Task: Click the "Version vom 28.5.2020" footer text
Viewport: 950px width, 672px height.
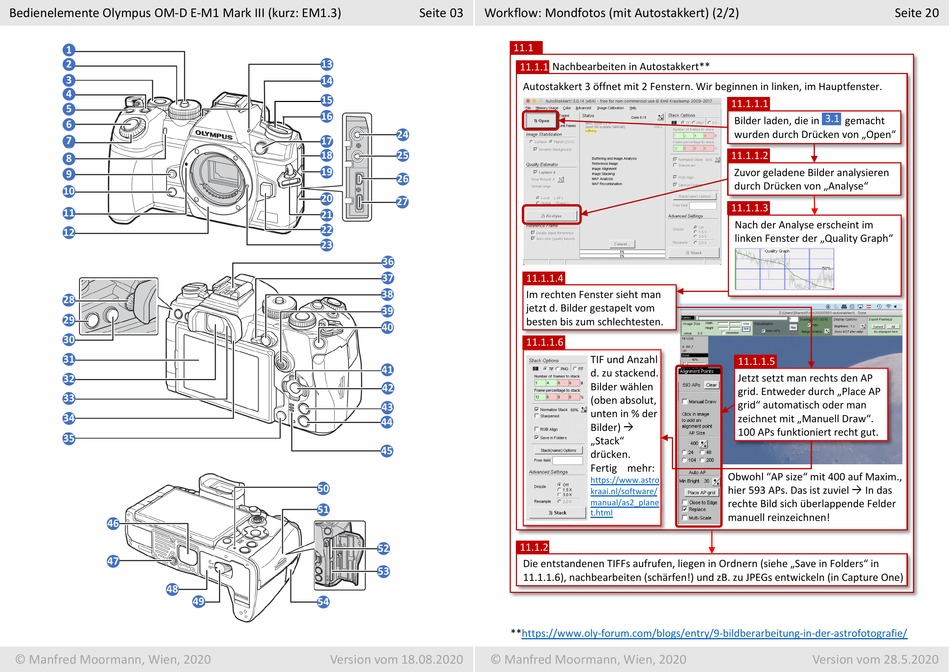Action: (x=875, y=659)
